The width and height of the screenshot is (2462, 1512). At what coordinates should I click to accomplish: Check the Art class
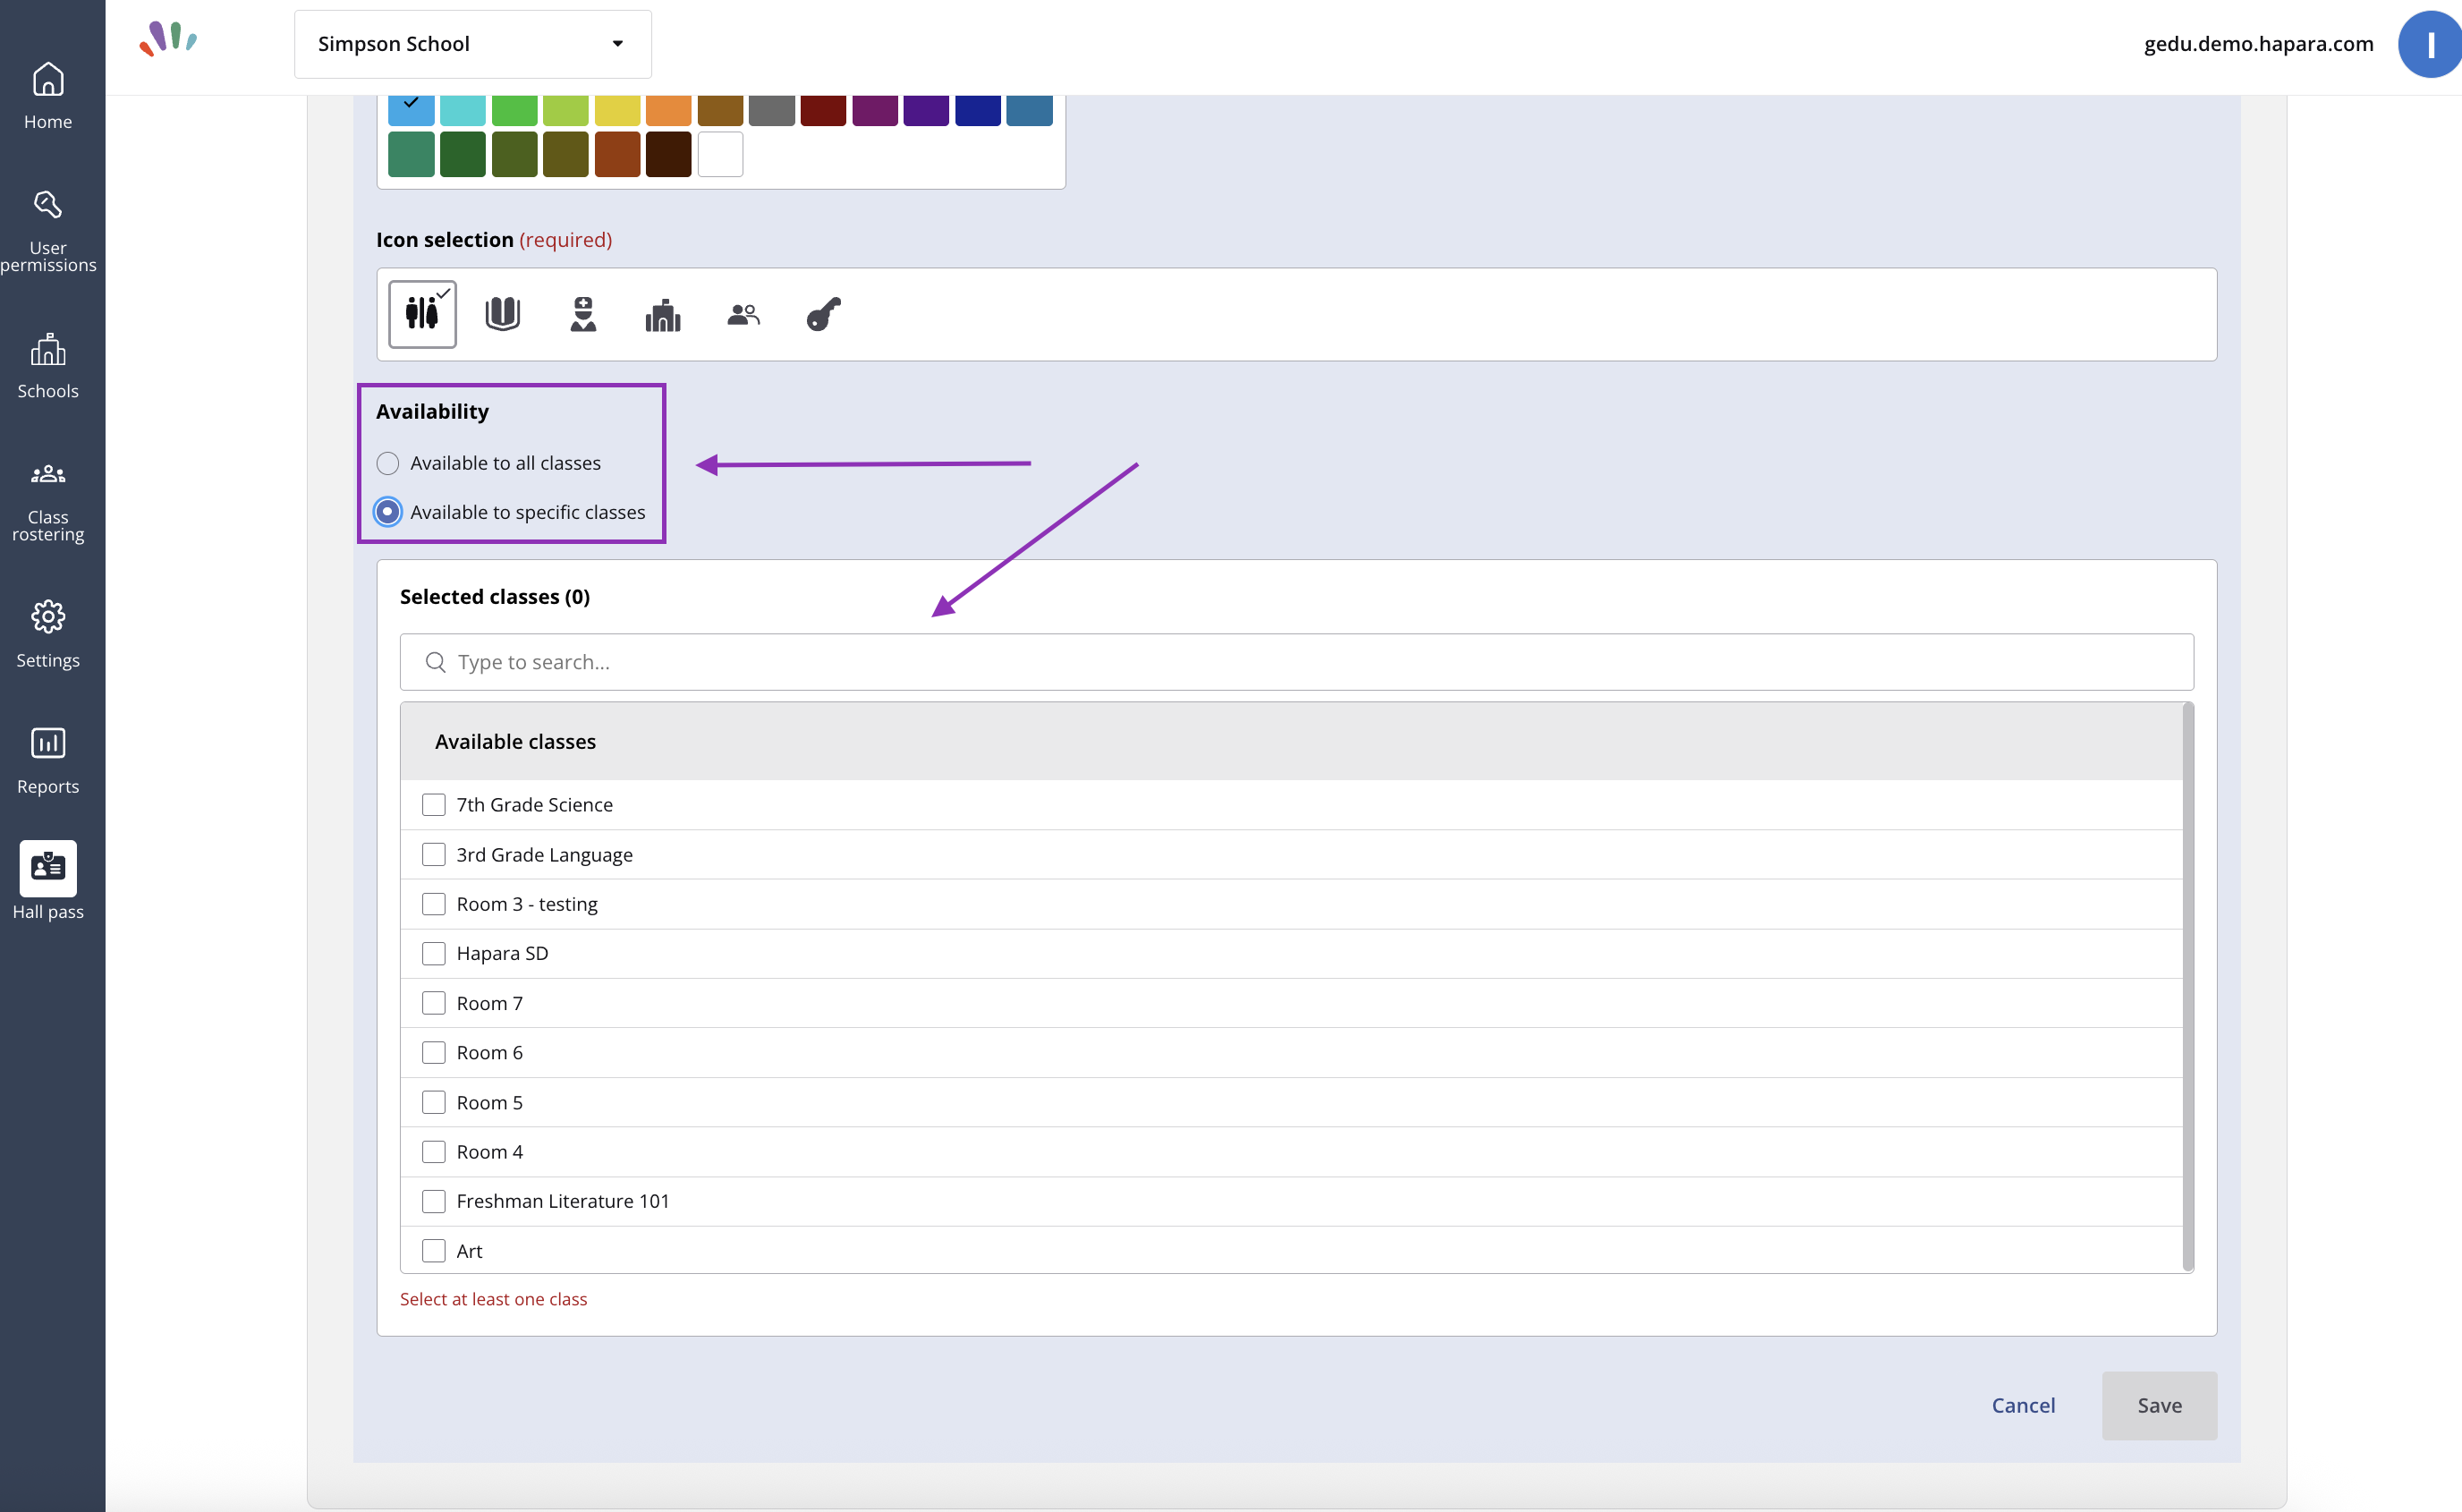(x=433, y=1251)
